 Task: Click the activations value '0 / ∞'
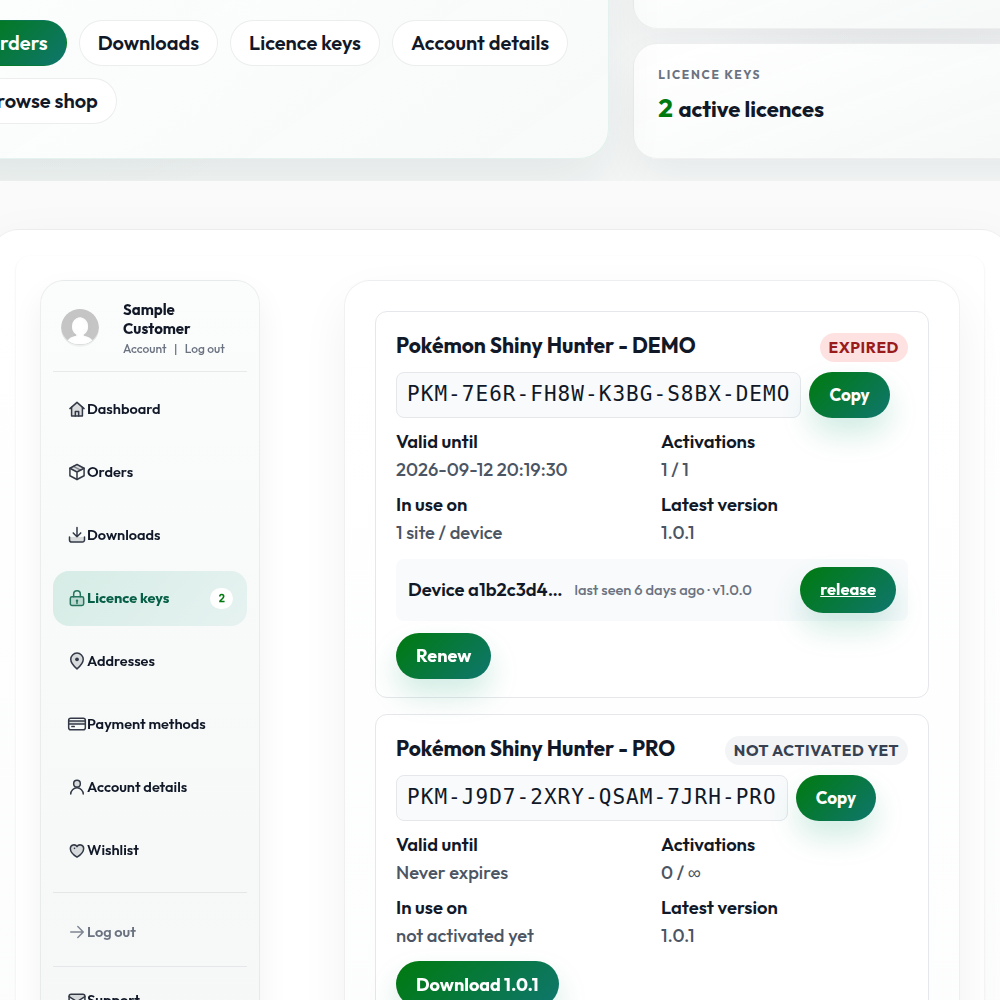(x=680, y=873)
